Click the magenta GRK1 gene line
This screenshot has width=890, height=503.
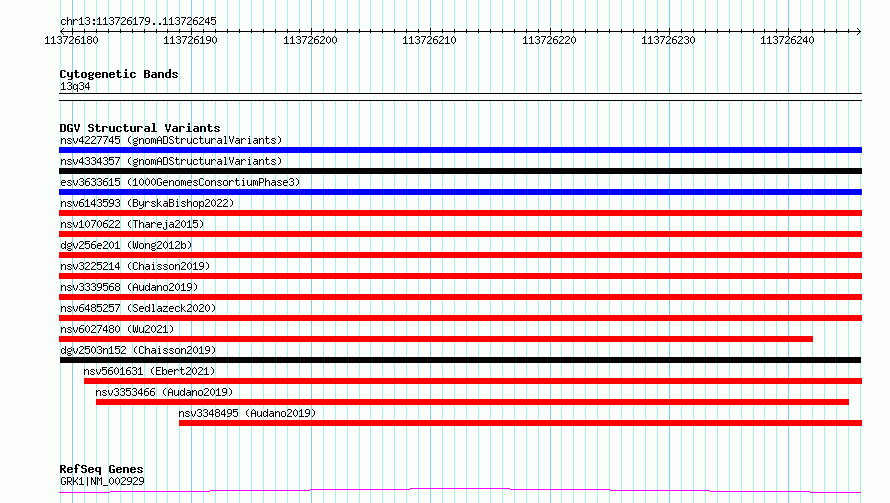point(460,490)
